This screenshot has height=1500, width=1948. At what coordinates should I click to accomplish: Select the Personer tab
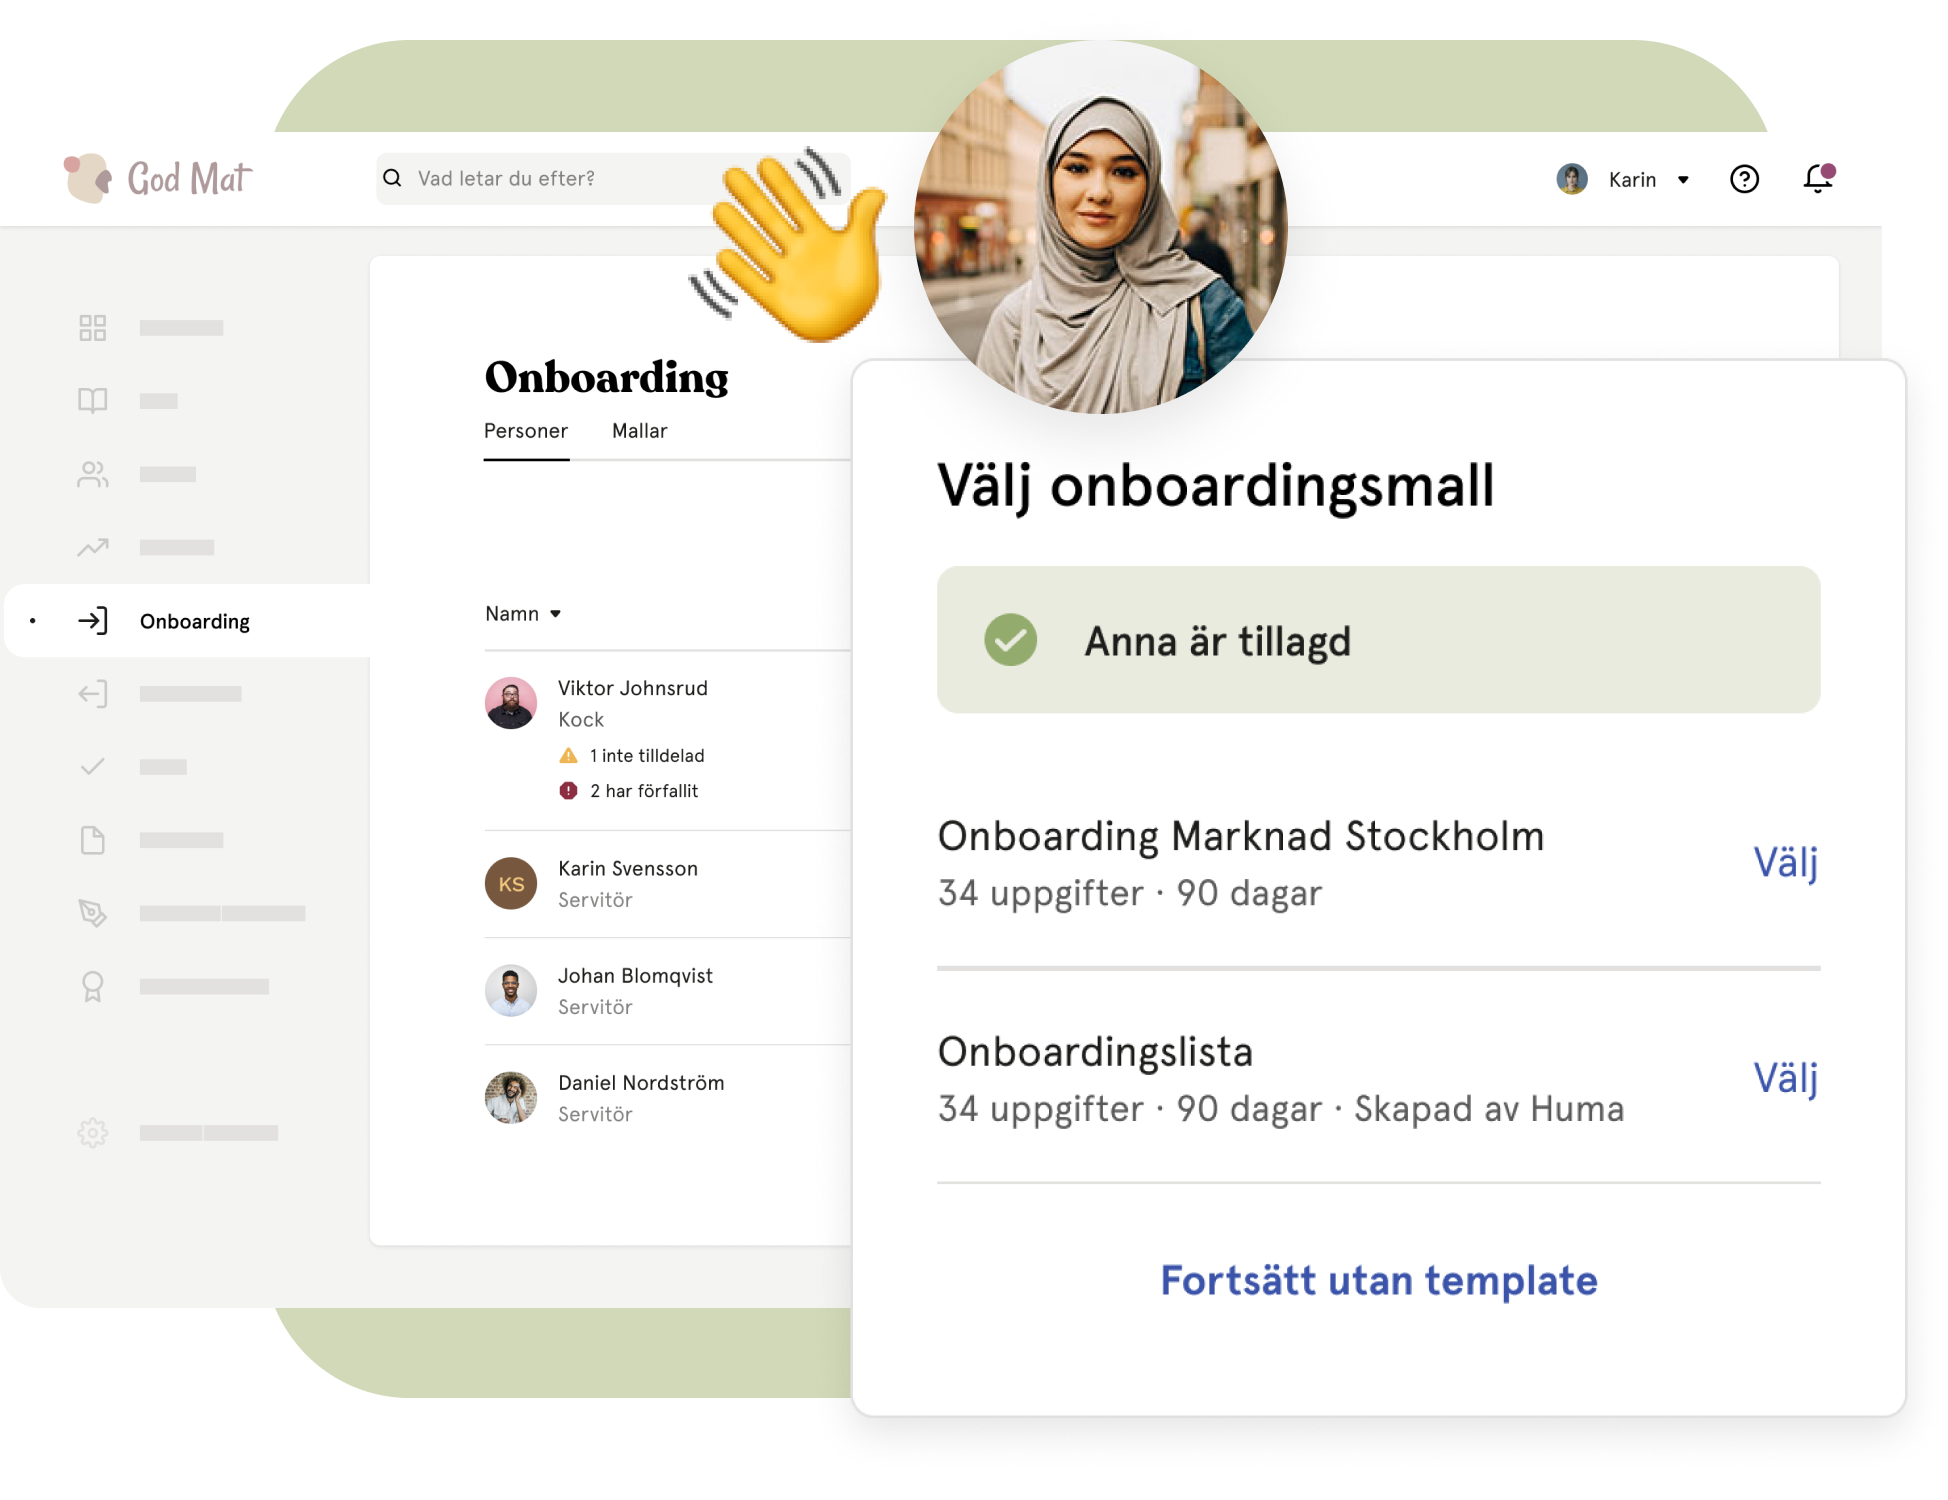[x=526, y=431]
